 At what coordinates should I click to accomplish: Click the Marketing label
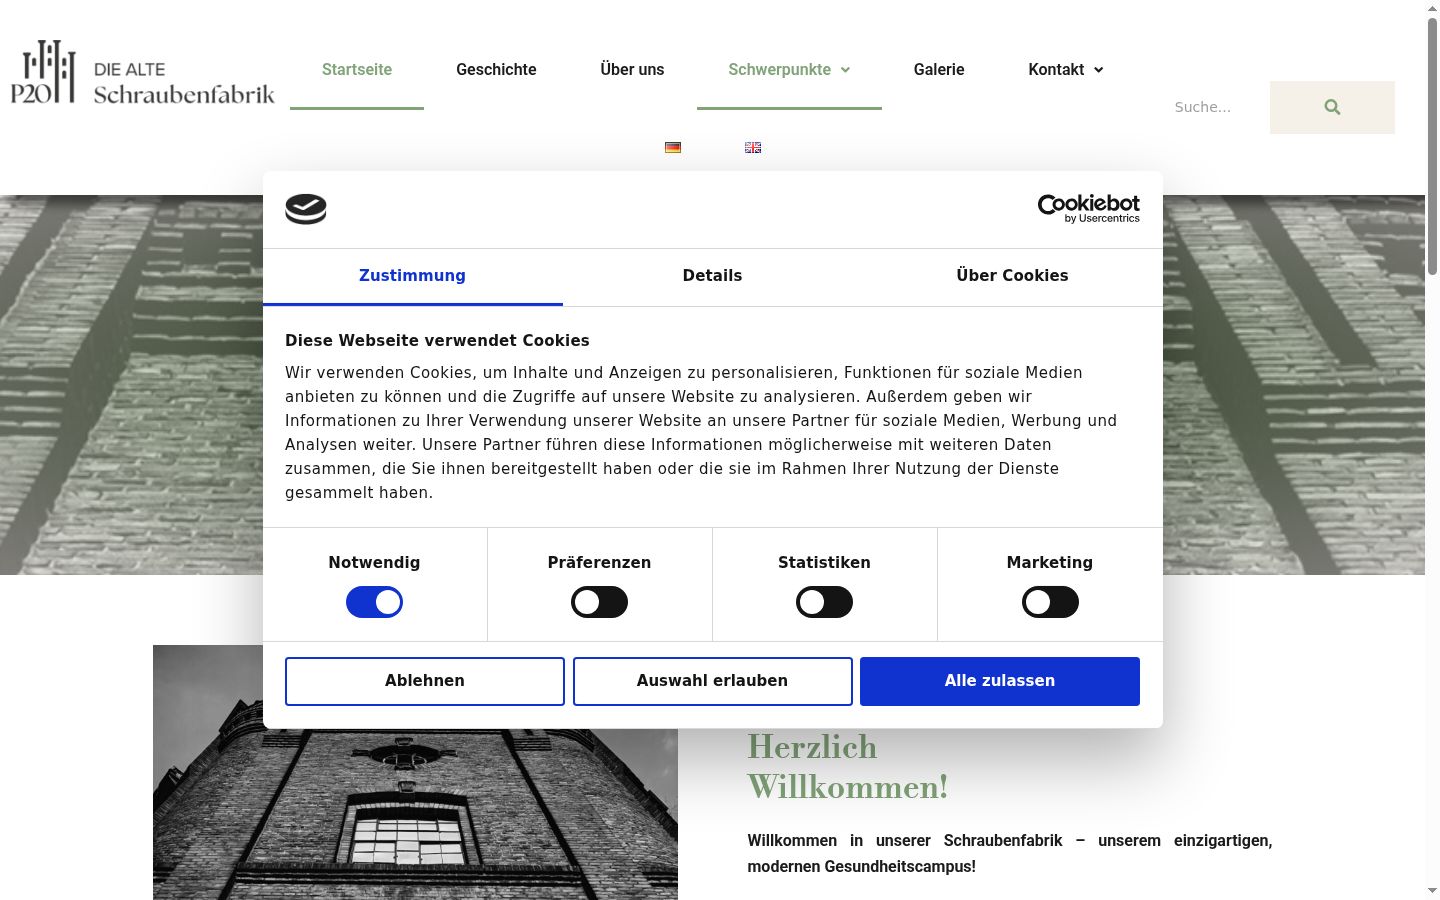(1050, 563)
